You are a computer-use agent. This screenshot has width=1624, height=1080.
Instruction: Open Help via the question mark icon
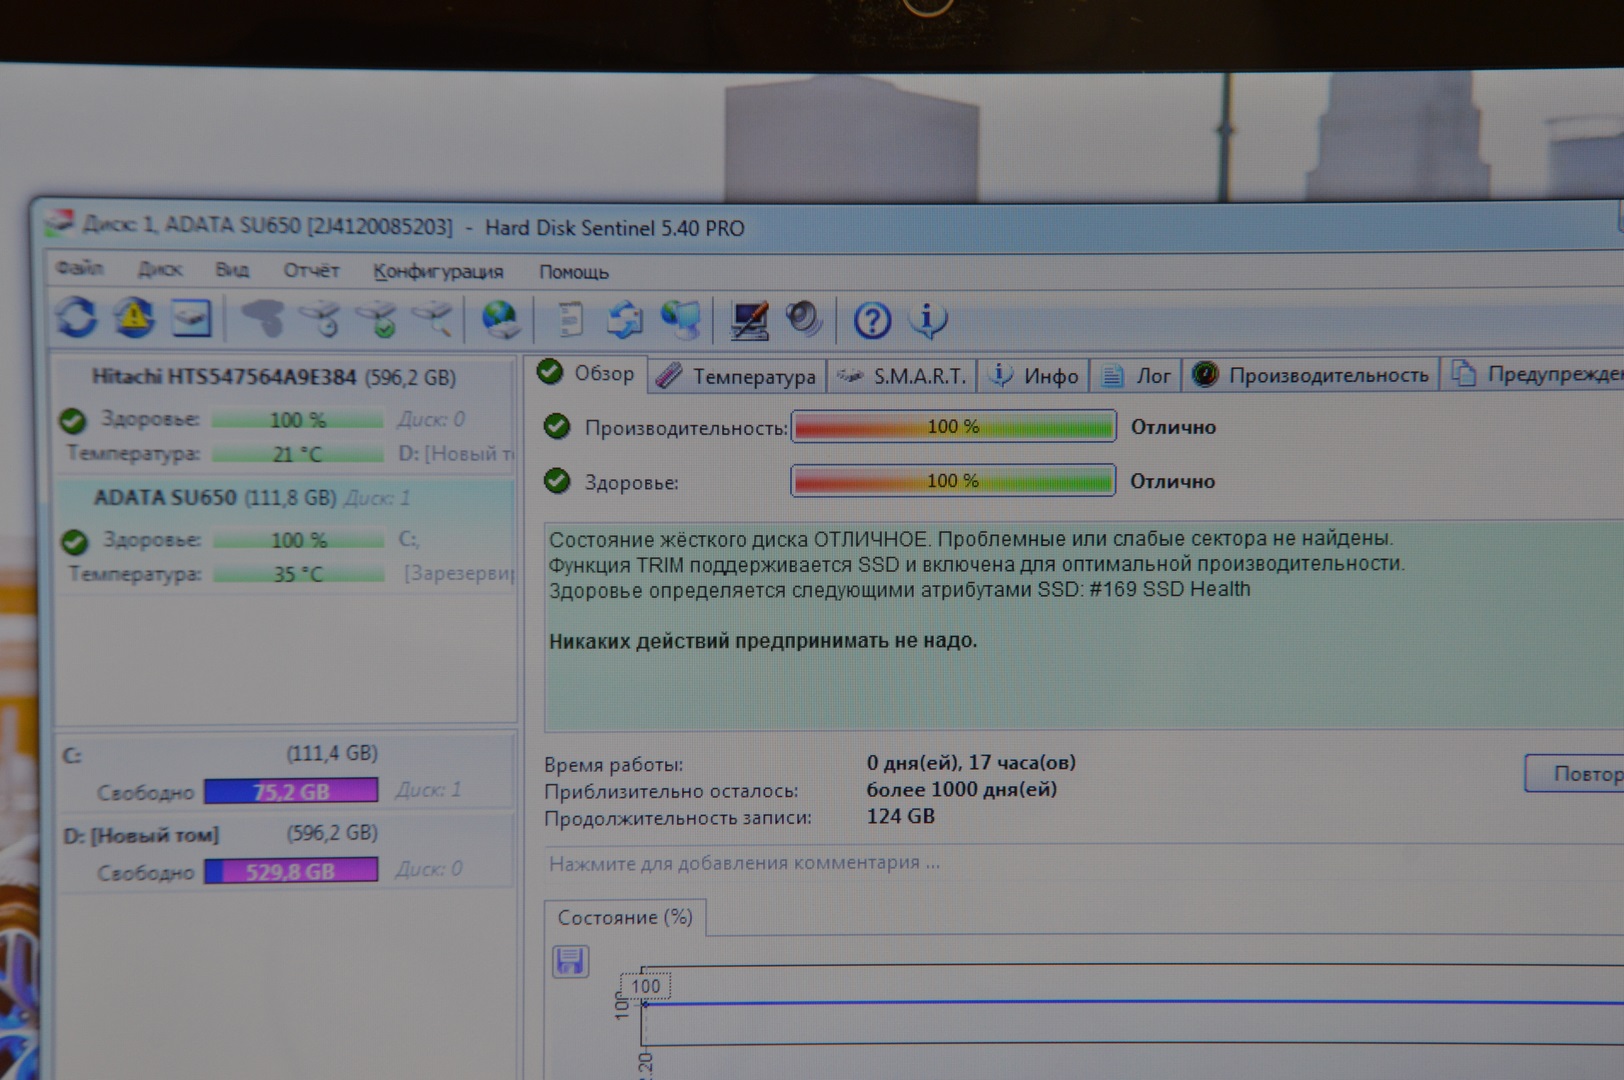pos(872,321)
